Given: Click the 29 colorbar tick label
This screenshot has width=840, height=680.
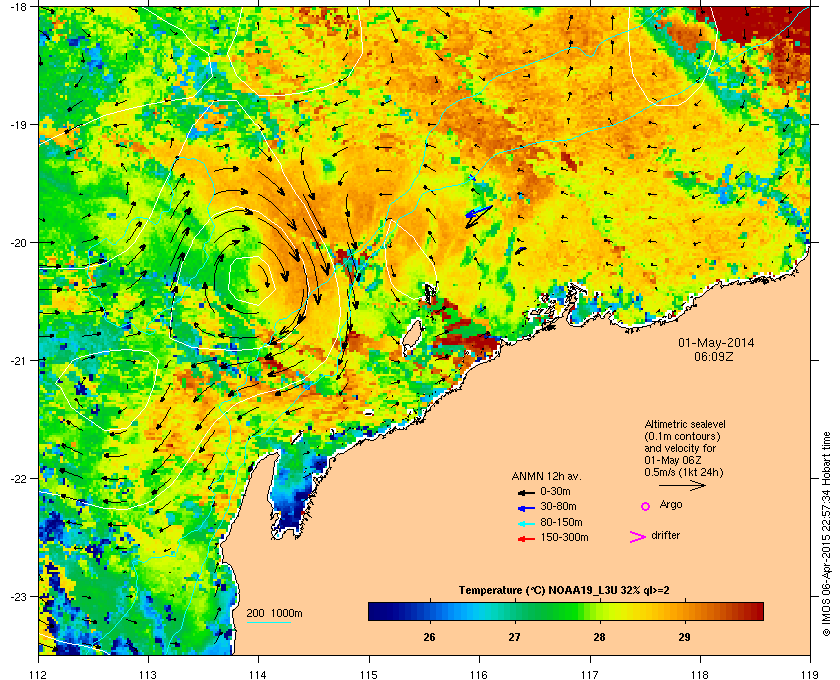Looking at the screenshot, I should pos(684,638).
